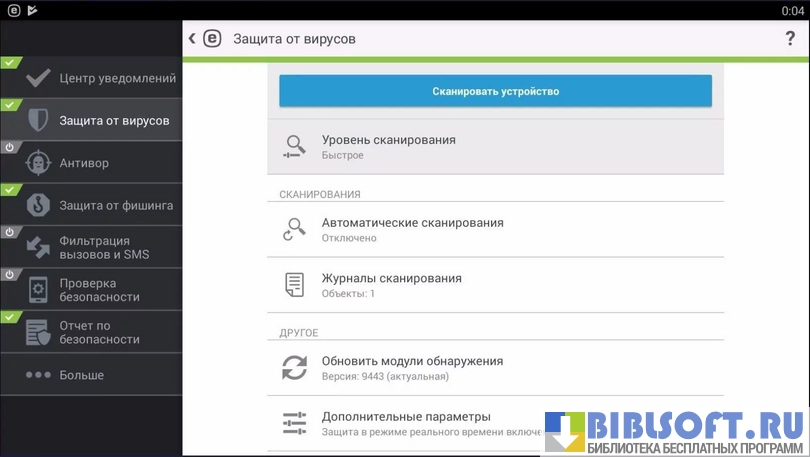Viewport: 810px width, 457px height.
Task: Click the Антивор target icon in sidebar
Action: (38, 163)
